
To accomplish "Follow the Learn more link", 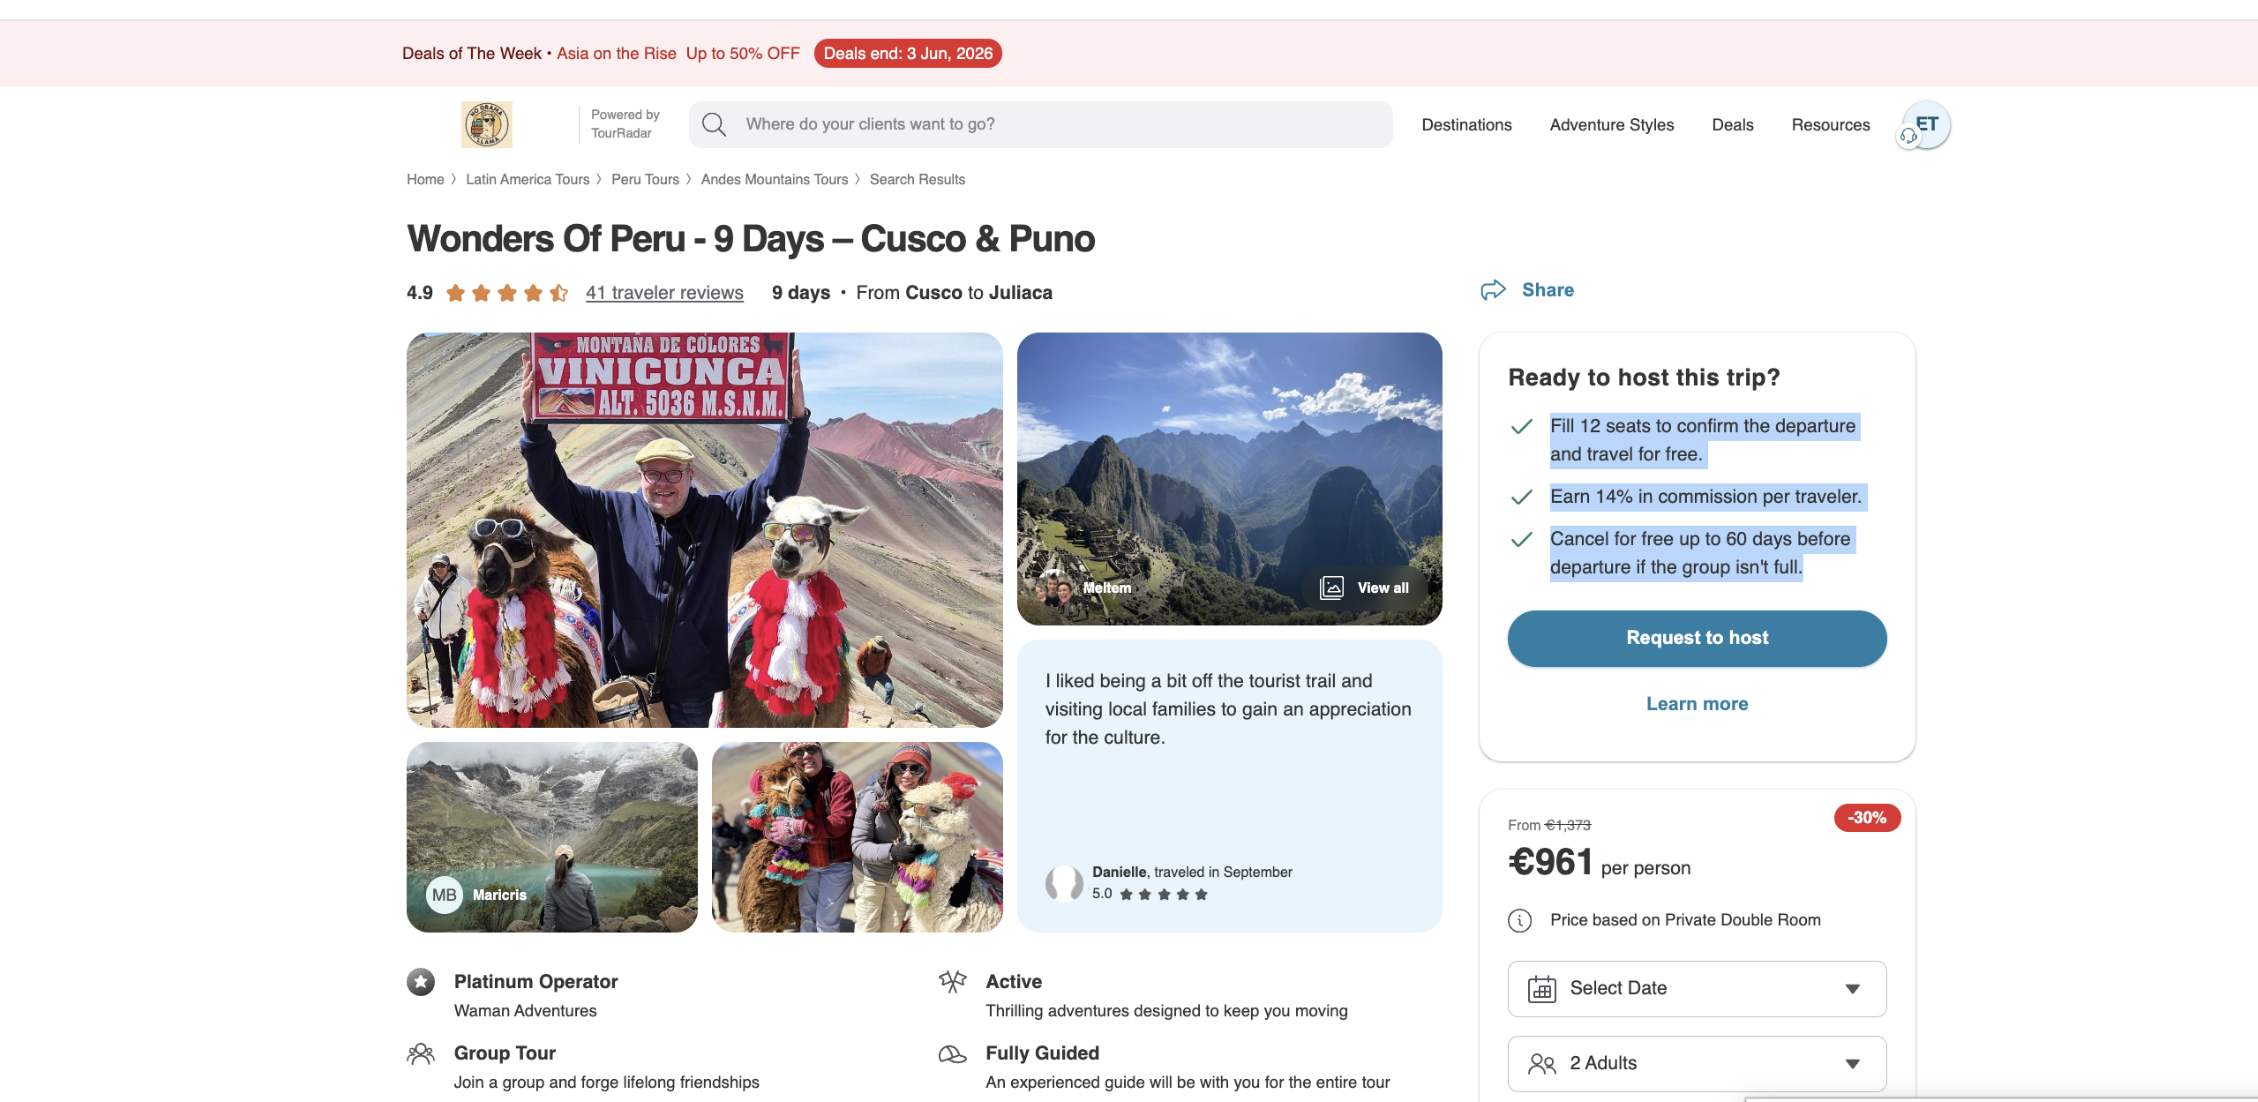I will pyautogui.click(x=1697, y=704).
